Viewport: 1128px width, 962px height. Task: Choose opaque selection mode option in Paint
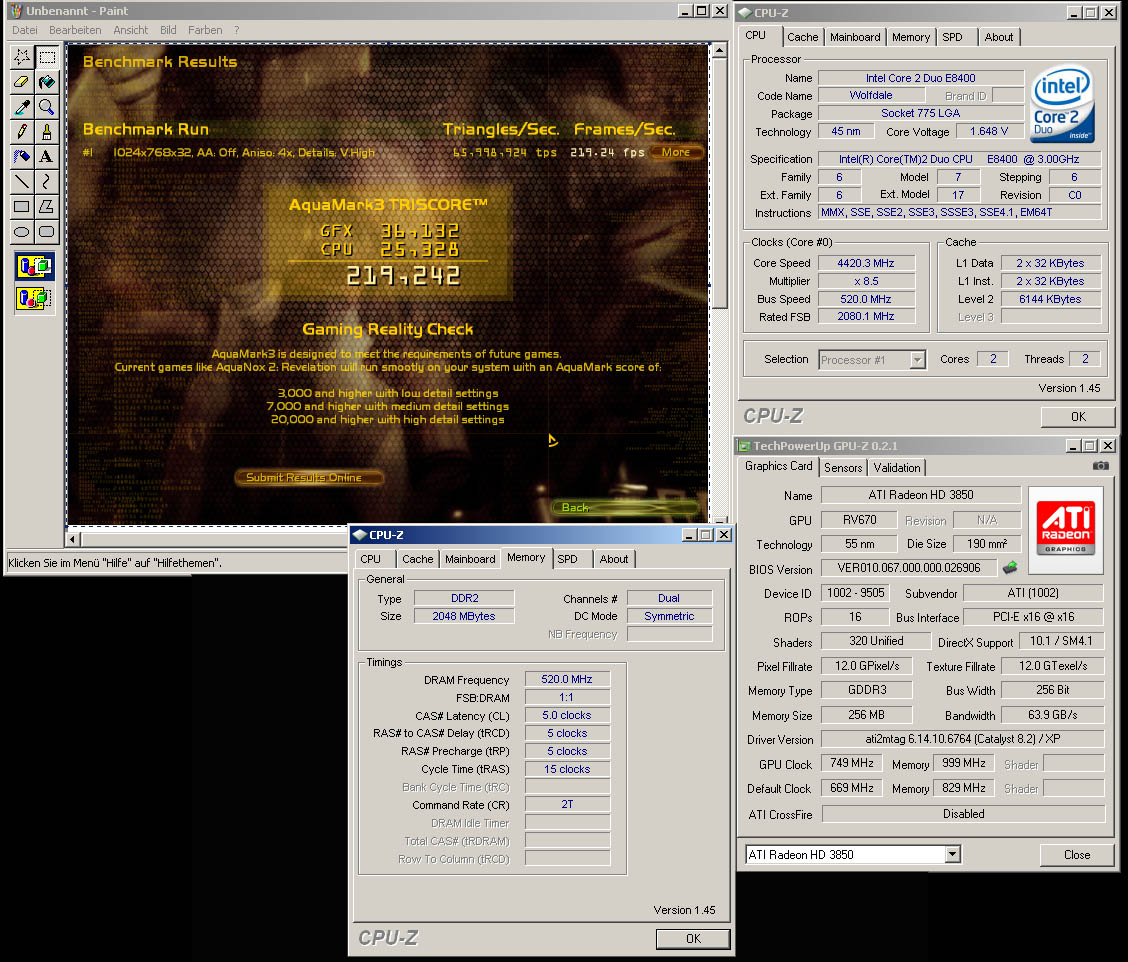point(35,266)
